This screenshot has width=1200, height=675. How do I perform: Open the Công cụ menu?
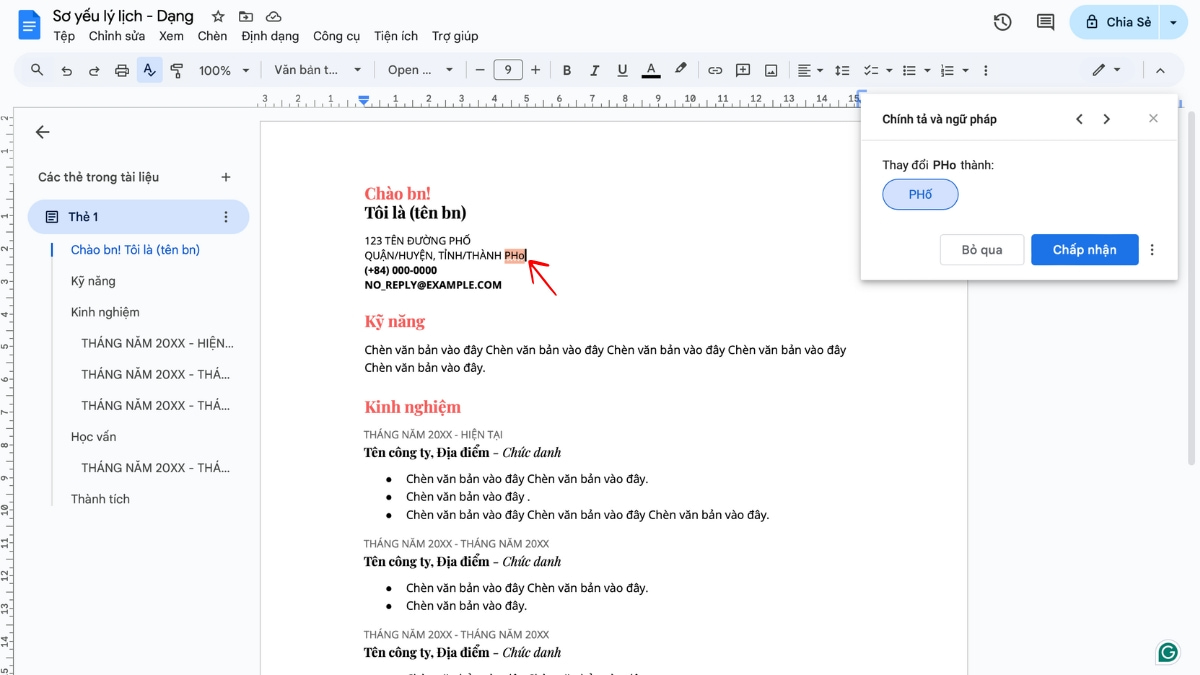pos(336,36)
